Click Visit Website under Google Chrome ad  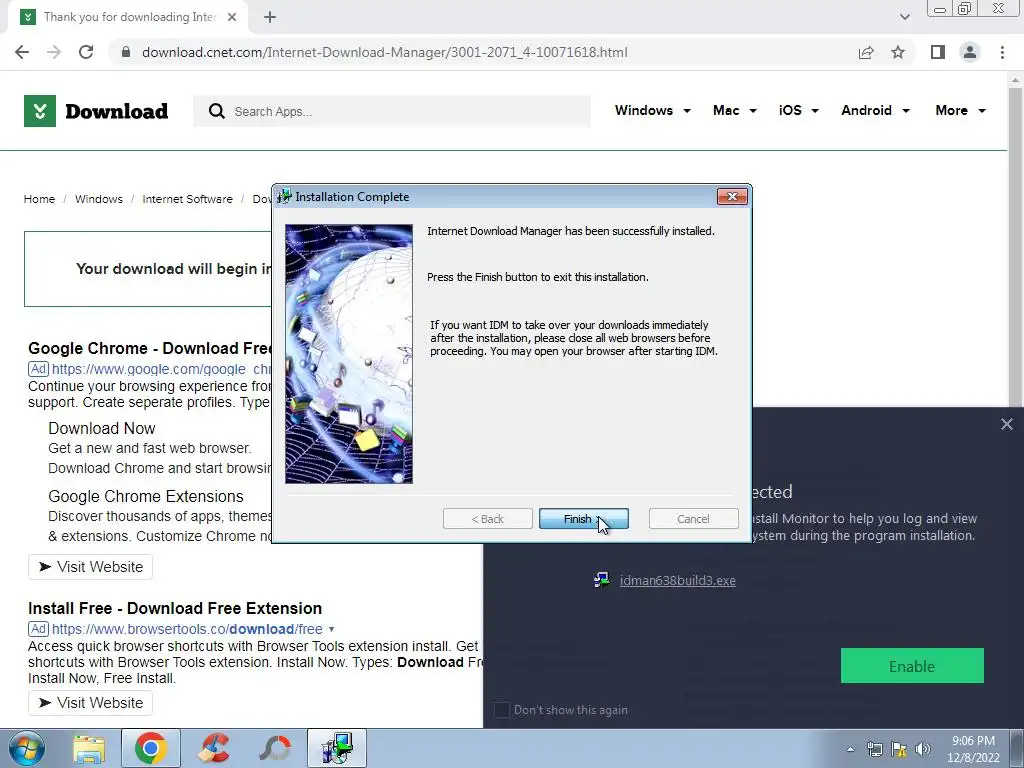click(90, 567)
